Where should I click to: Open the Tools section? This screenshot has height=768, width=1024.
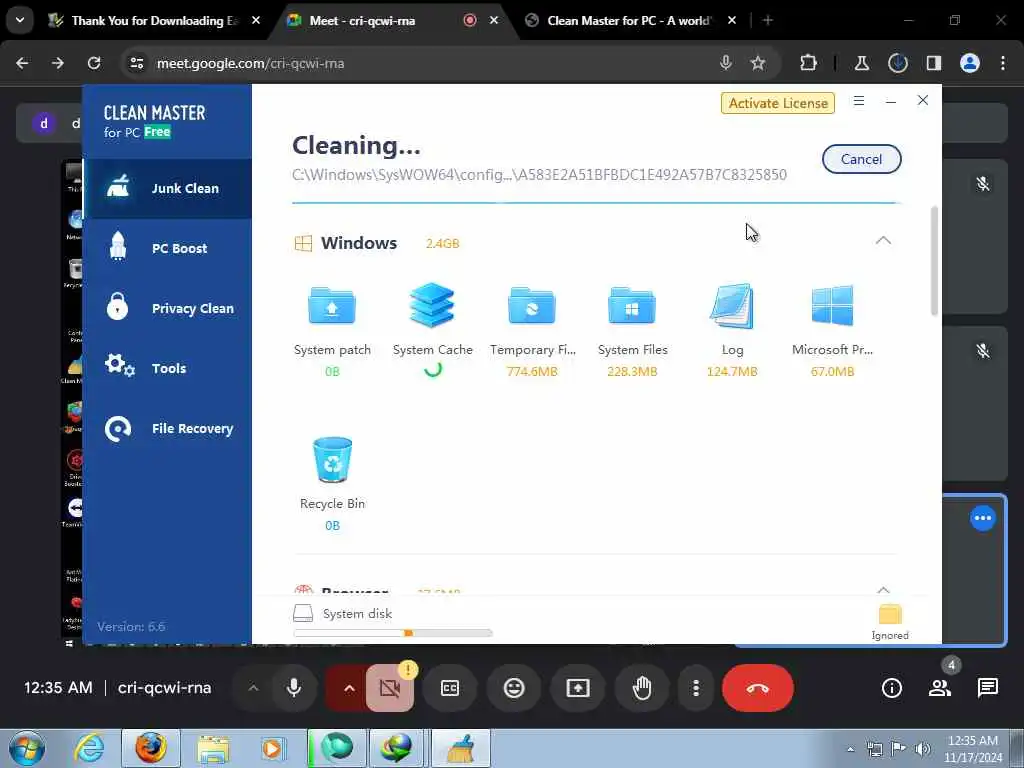pos(168,368)
